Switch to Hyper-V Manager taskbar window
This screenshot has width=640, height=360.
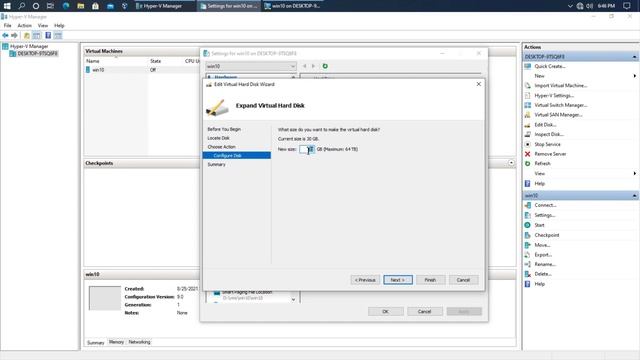coord(163,6)
